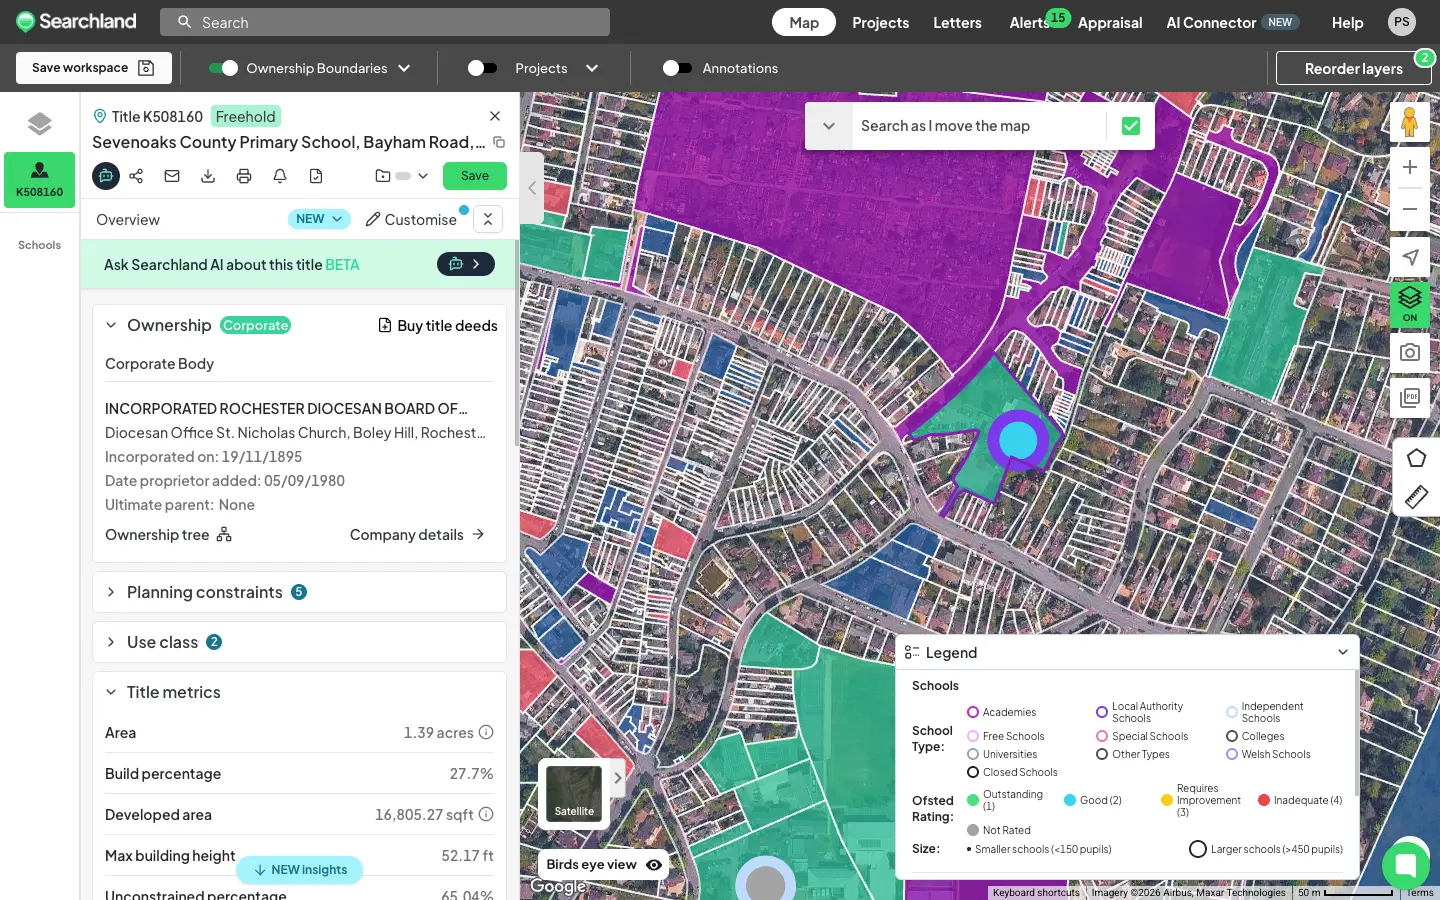The height and width of the screenshot is (900, 1440).
Task: Zoom in on the map
Action: [1410, 167]
